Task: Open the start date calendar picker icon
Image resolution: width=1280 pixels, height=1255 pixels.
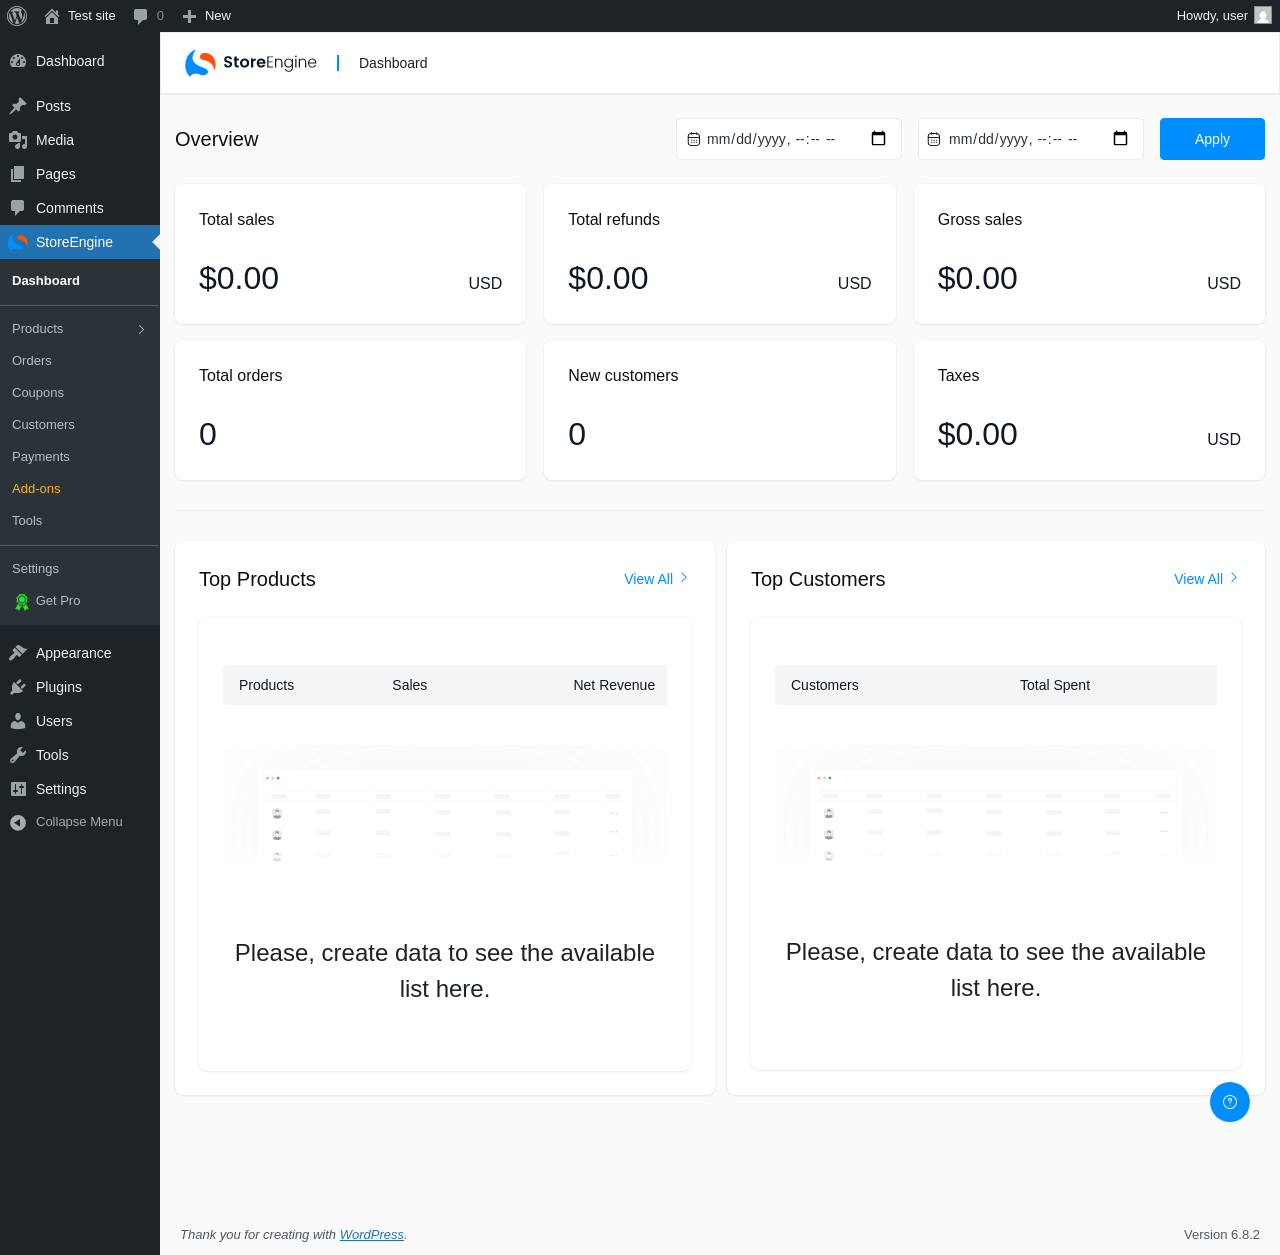Action: point(878,139)
